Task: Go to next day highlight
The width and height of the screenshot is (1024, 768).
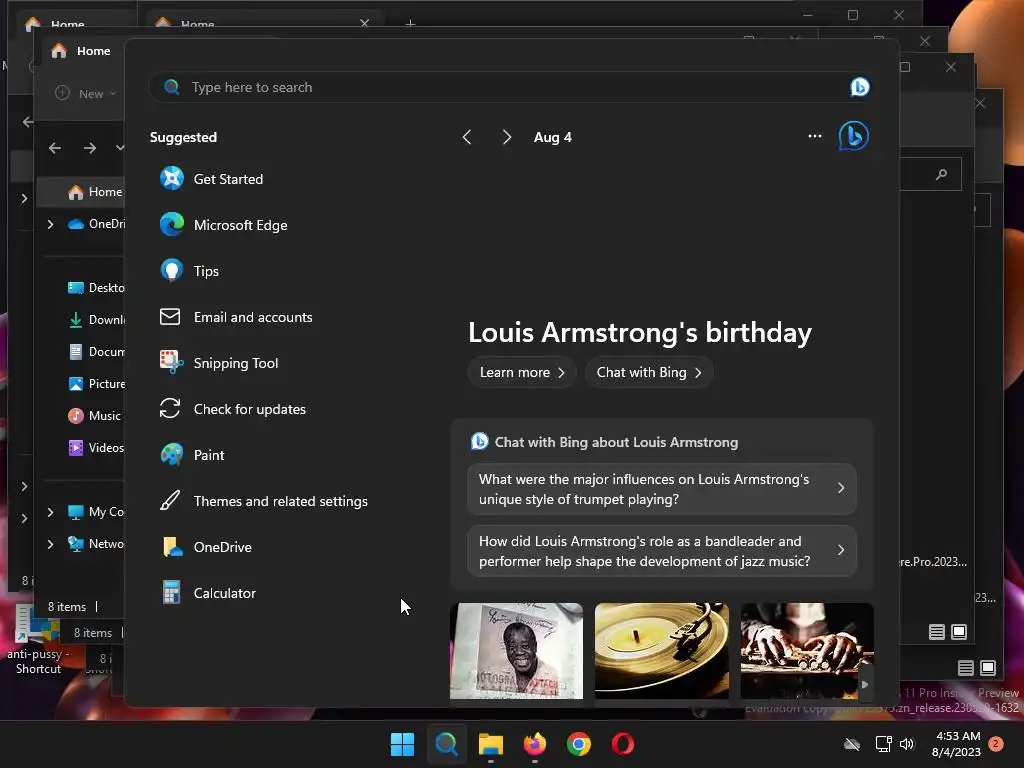Action: pyautogui.click(x=507, y=137)
